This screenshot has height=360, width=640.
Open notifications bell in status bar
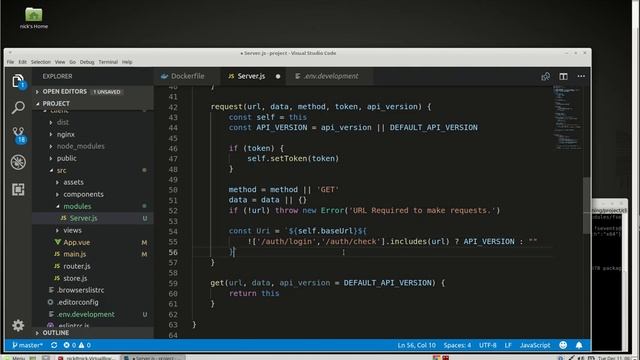(x=579, y=345)
